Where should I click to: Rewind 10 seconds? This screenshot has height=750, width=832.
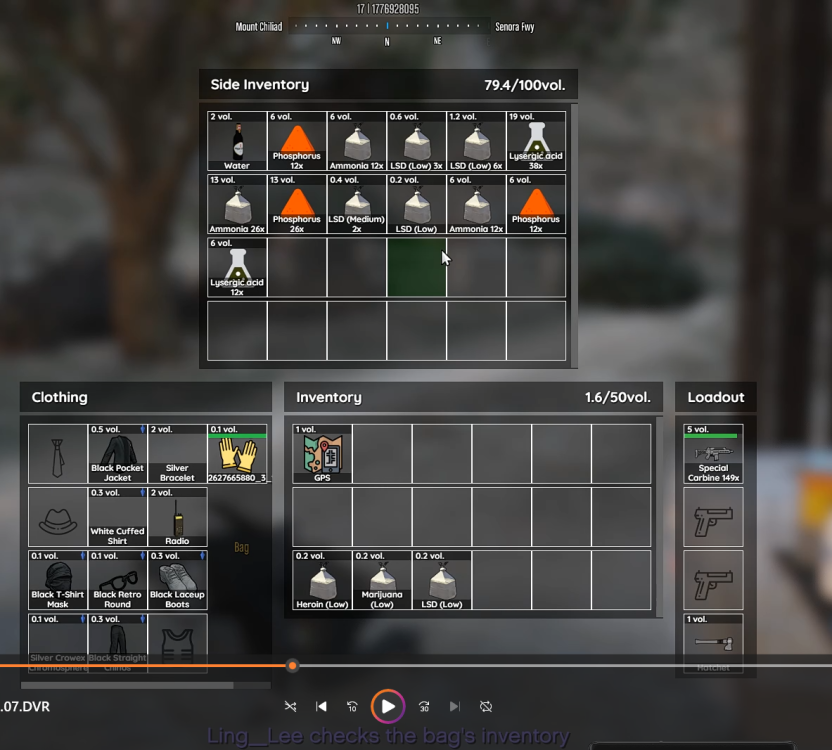coord(352,706)
